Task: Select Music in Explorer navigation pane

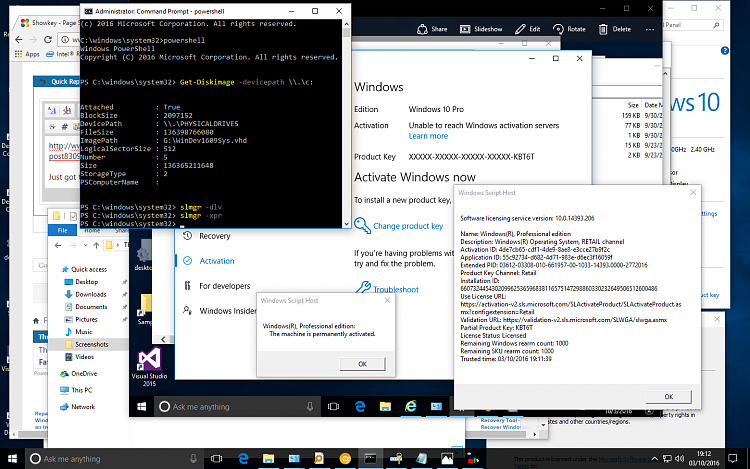Action: (78, 332)
